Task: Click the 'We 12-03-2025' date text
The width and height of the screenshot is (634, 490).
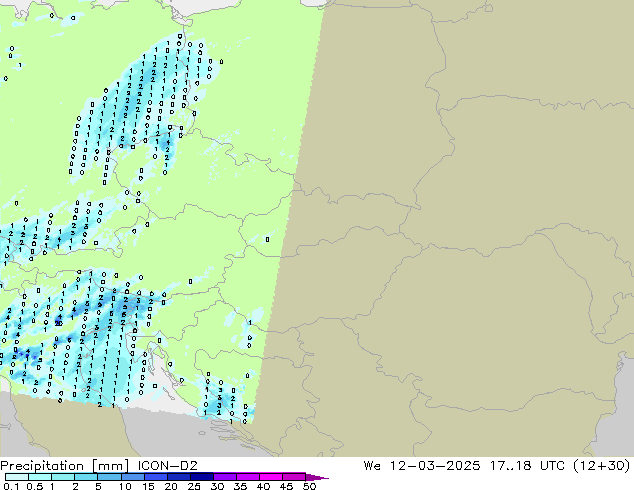Action: [422, 465]
